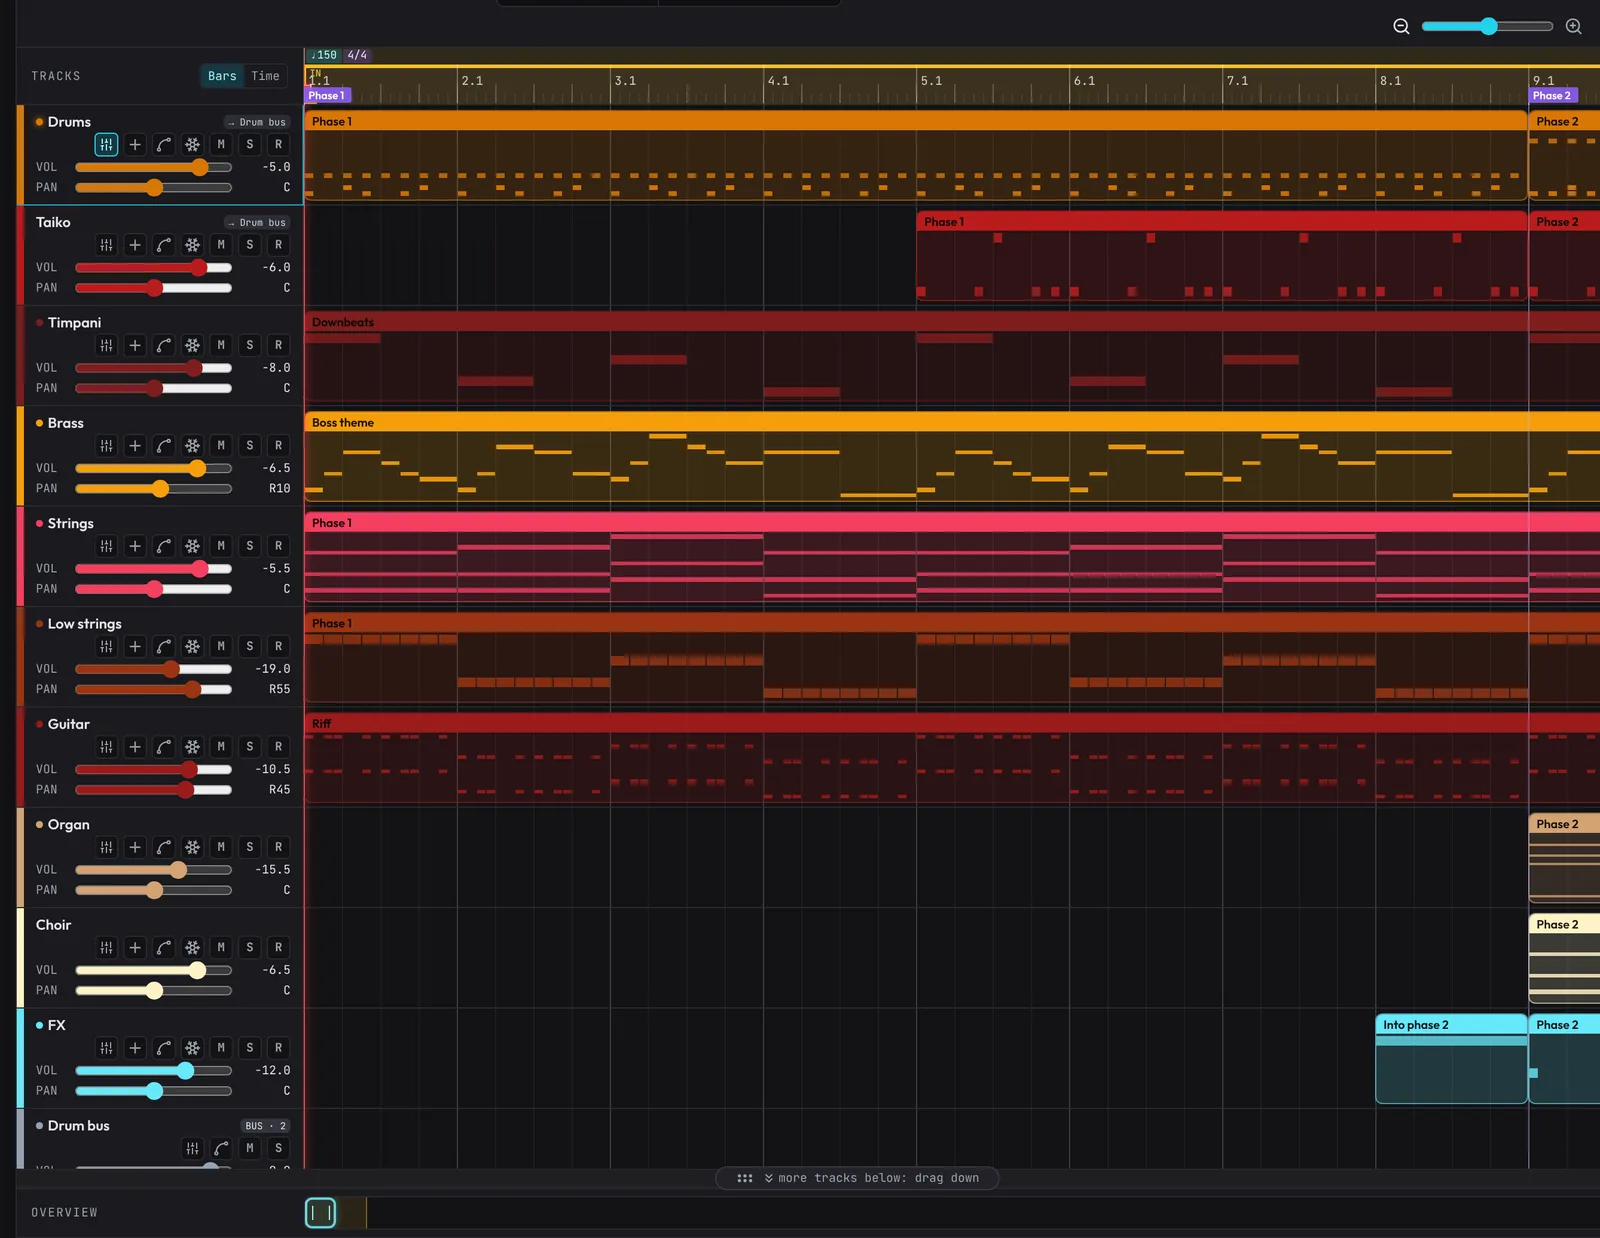Click the add (plus) icon on the Low strings track

(x=135, y=646)
